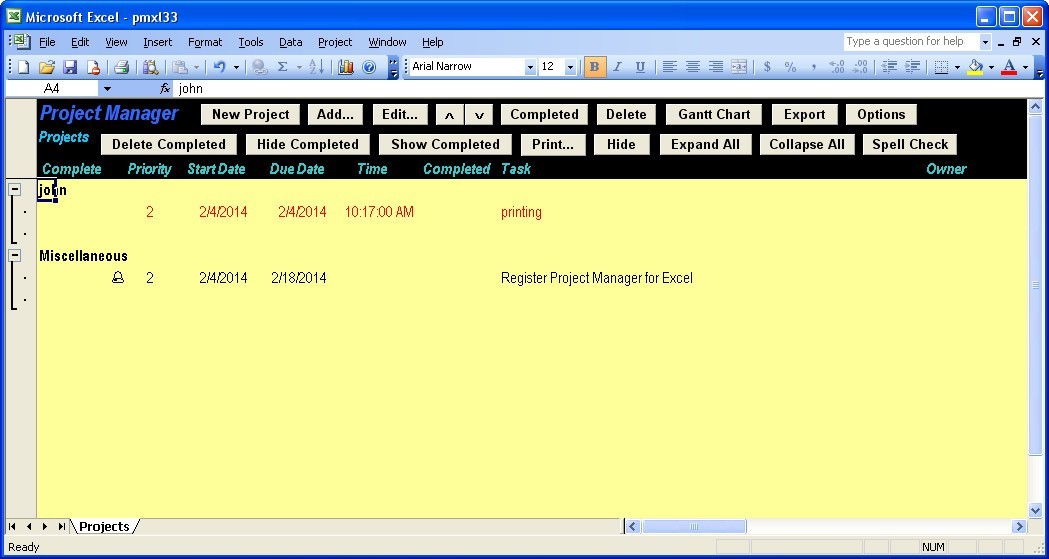Screen dimensions: 1049x559
Task: Click the AutoSum sigma icon
Action: pos(282,67)
